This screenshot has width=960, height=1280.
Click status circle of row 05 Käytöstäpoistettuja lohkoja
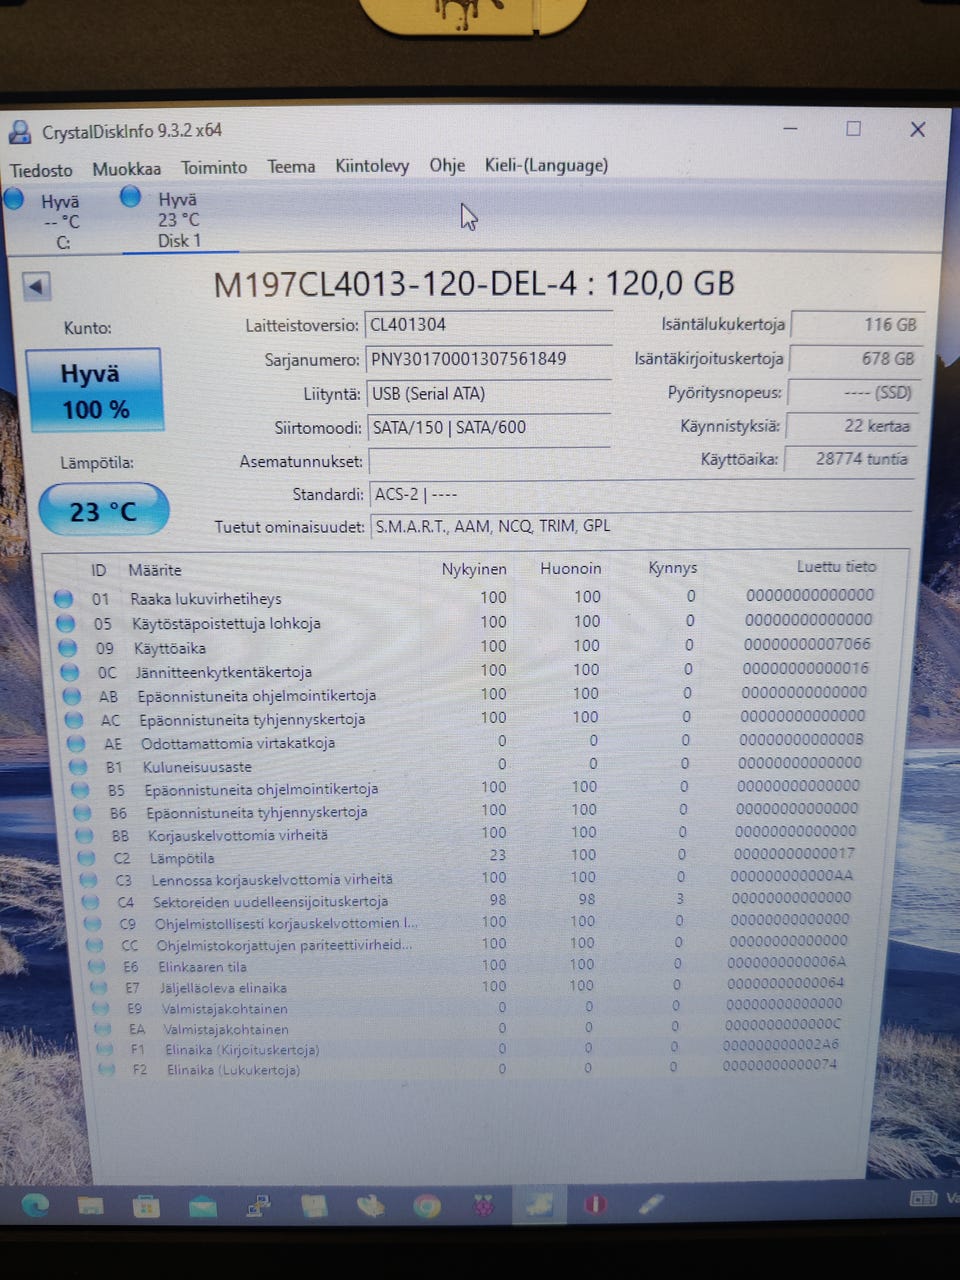tap(66, 623)
